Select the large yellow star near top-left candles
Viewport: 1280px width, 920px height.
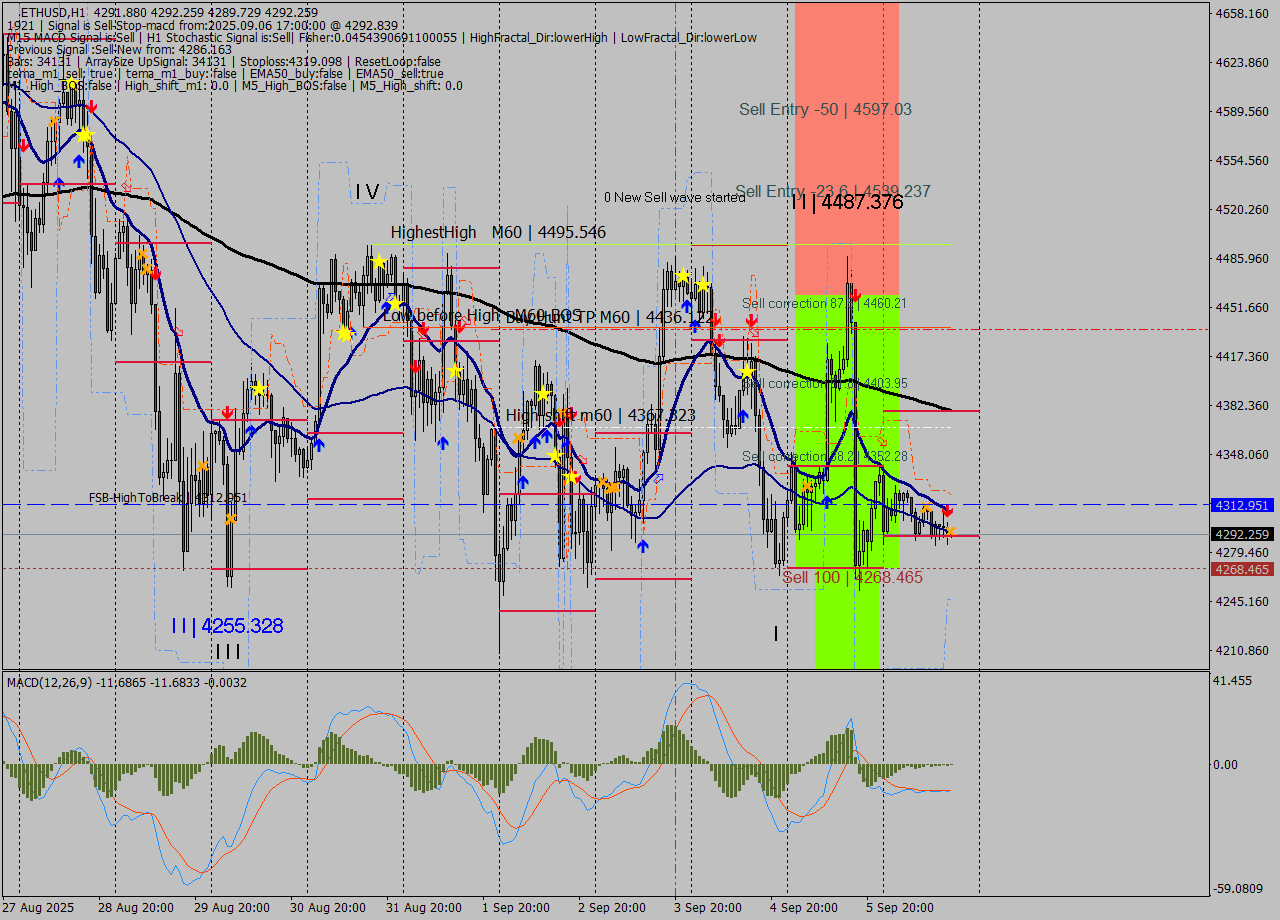pos(86,134)
